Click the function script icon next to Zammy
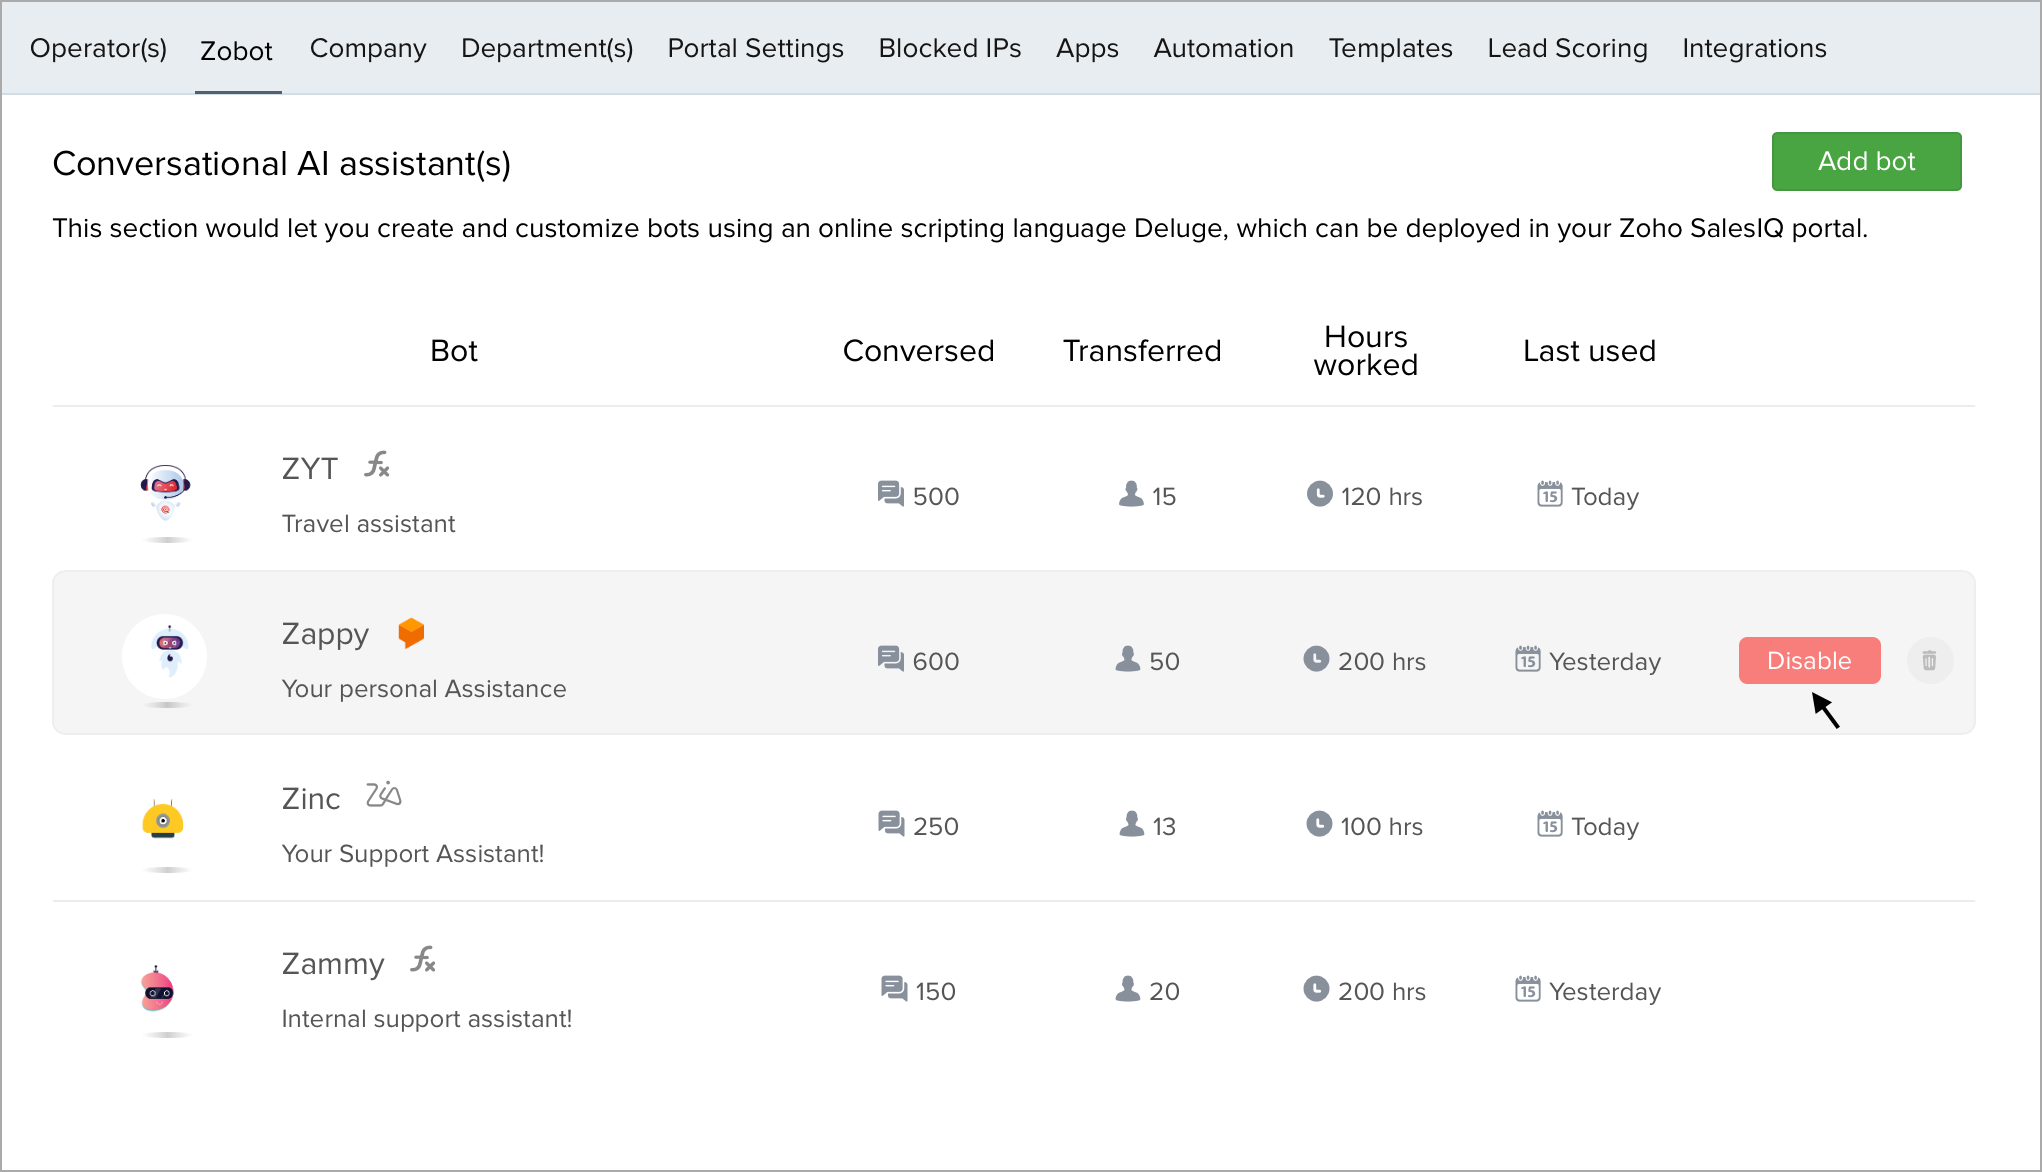 point(423,960)
